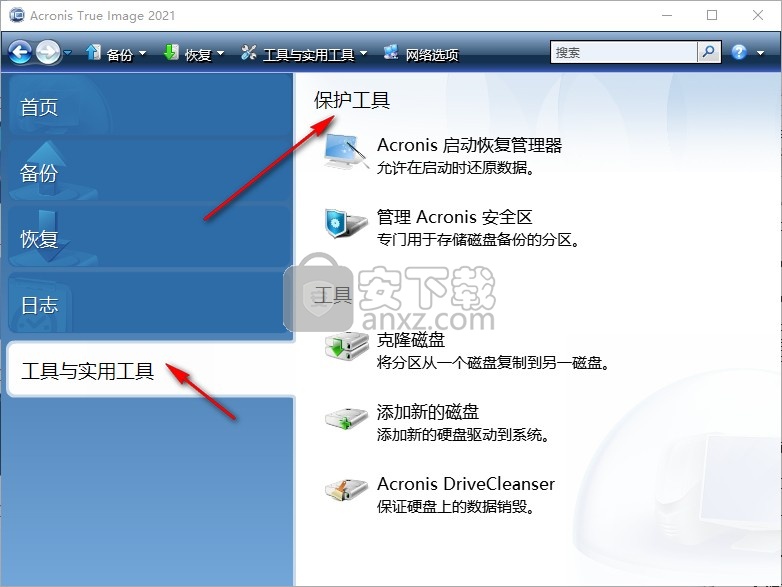Screen dimensions: 782x587
Task: Open the 克隆磁盘 link
Action: (x=410, y=340)
